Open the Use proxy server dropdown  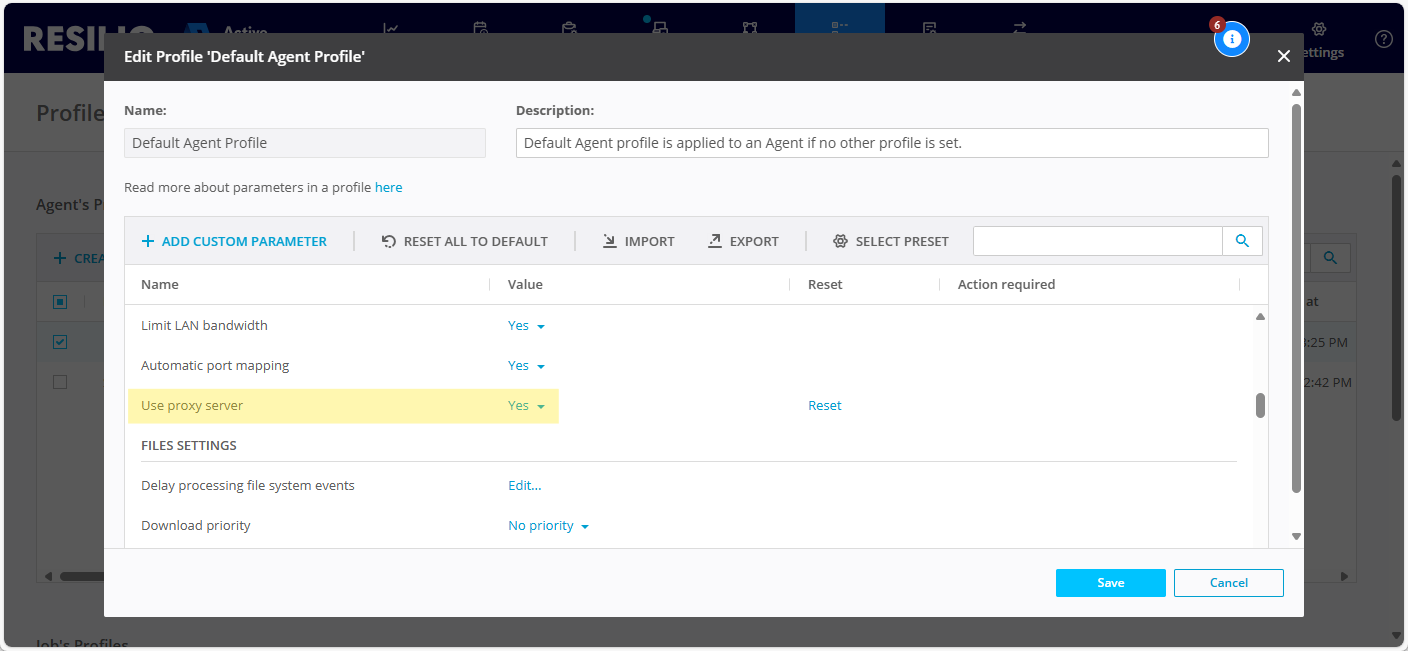[524, 405]
